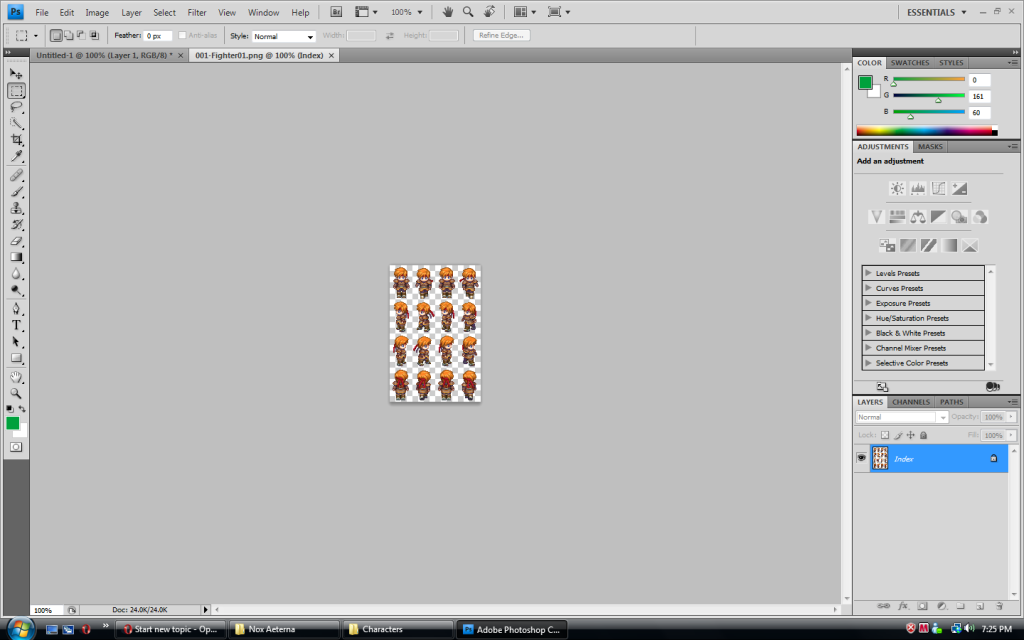Switch to the Masks tab
The height and width of the screenshot is (640, 1024).
(930, 146)
